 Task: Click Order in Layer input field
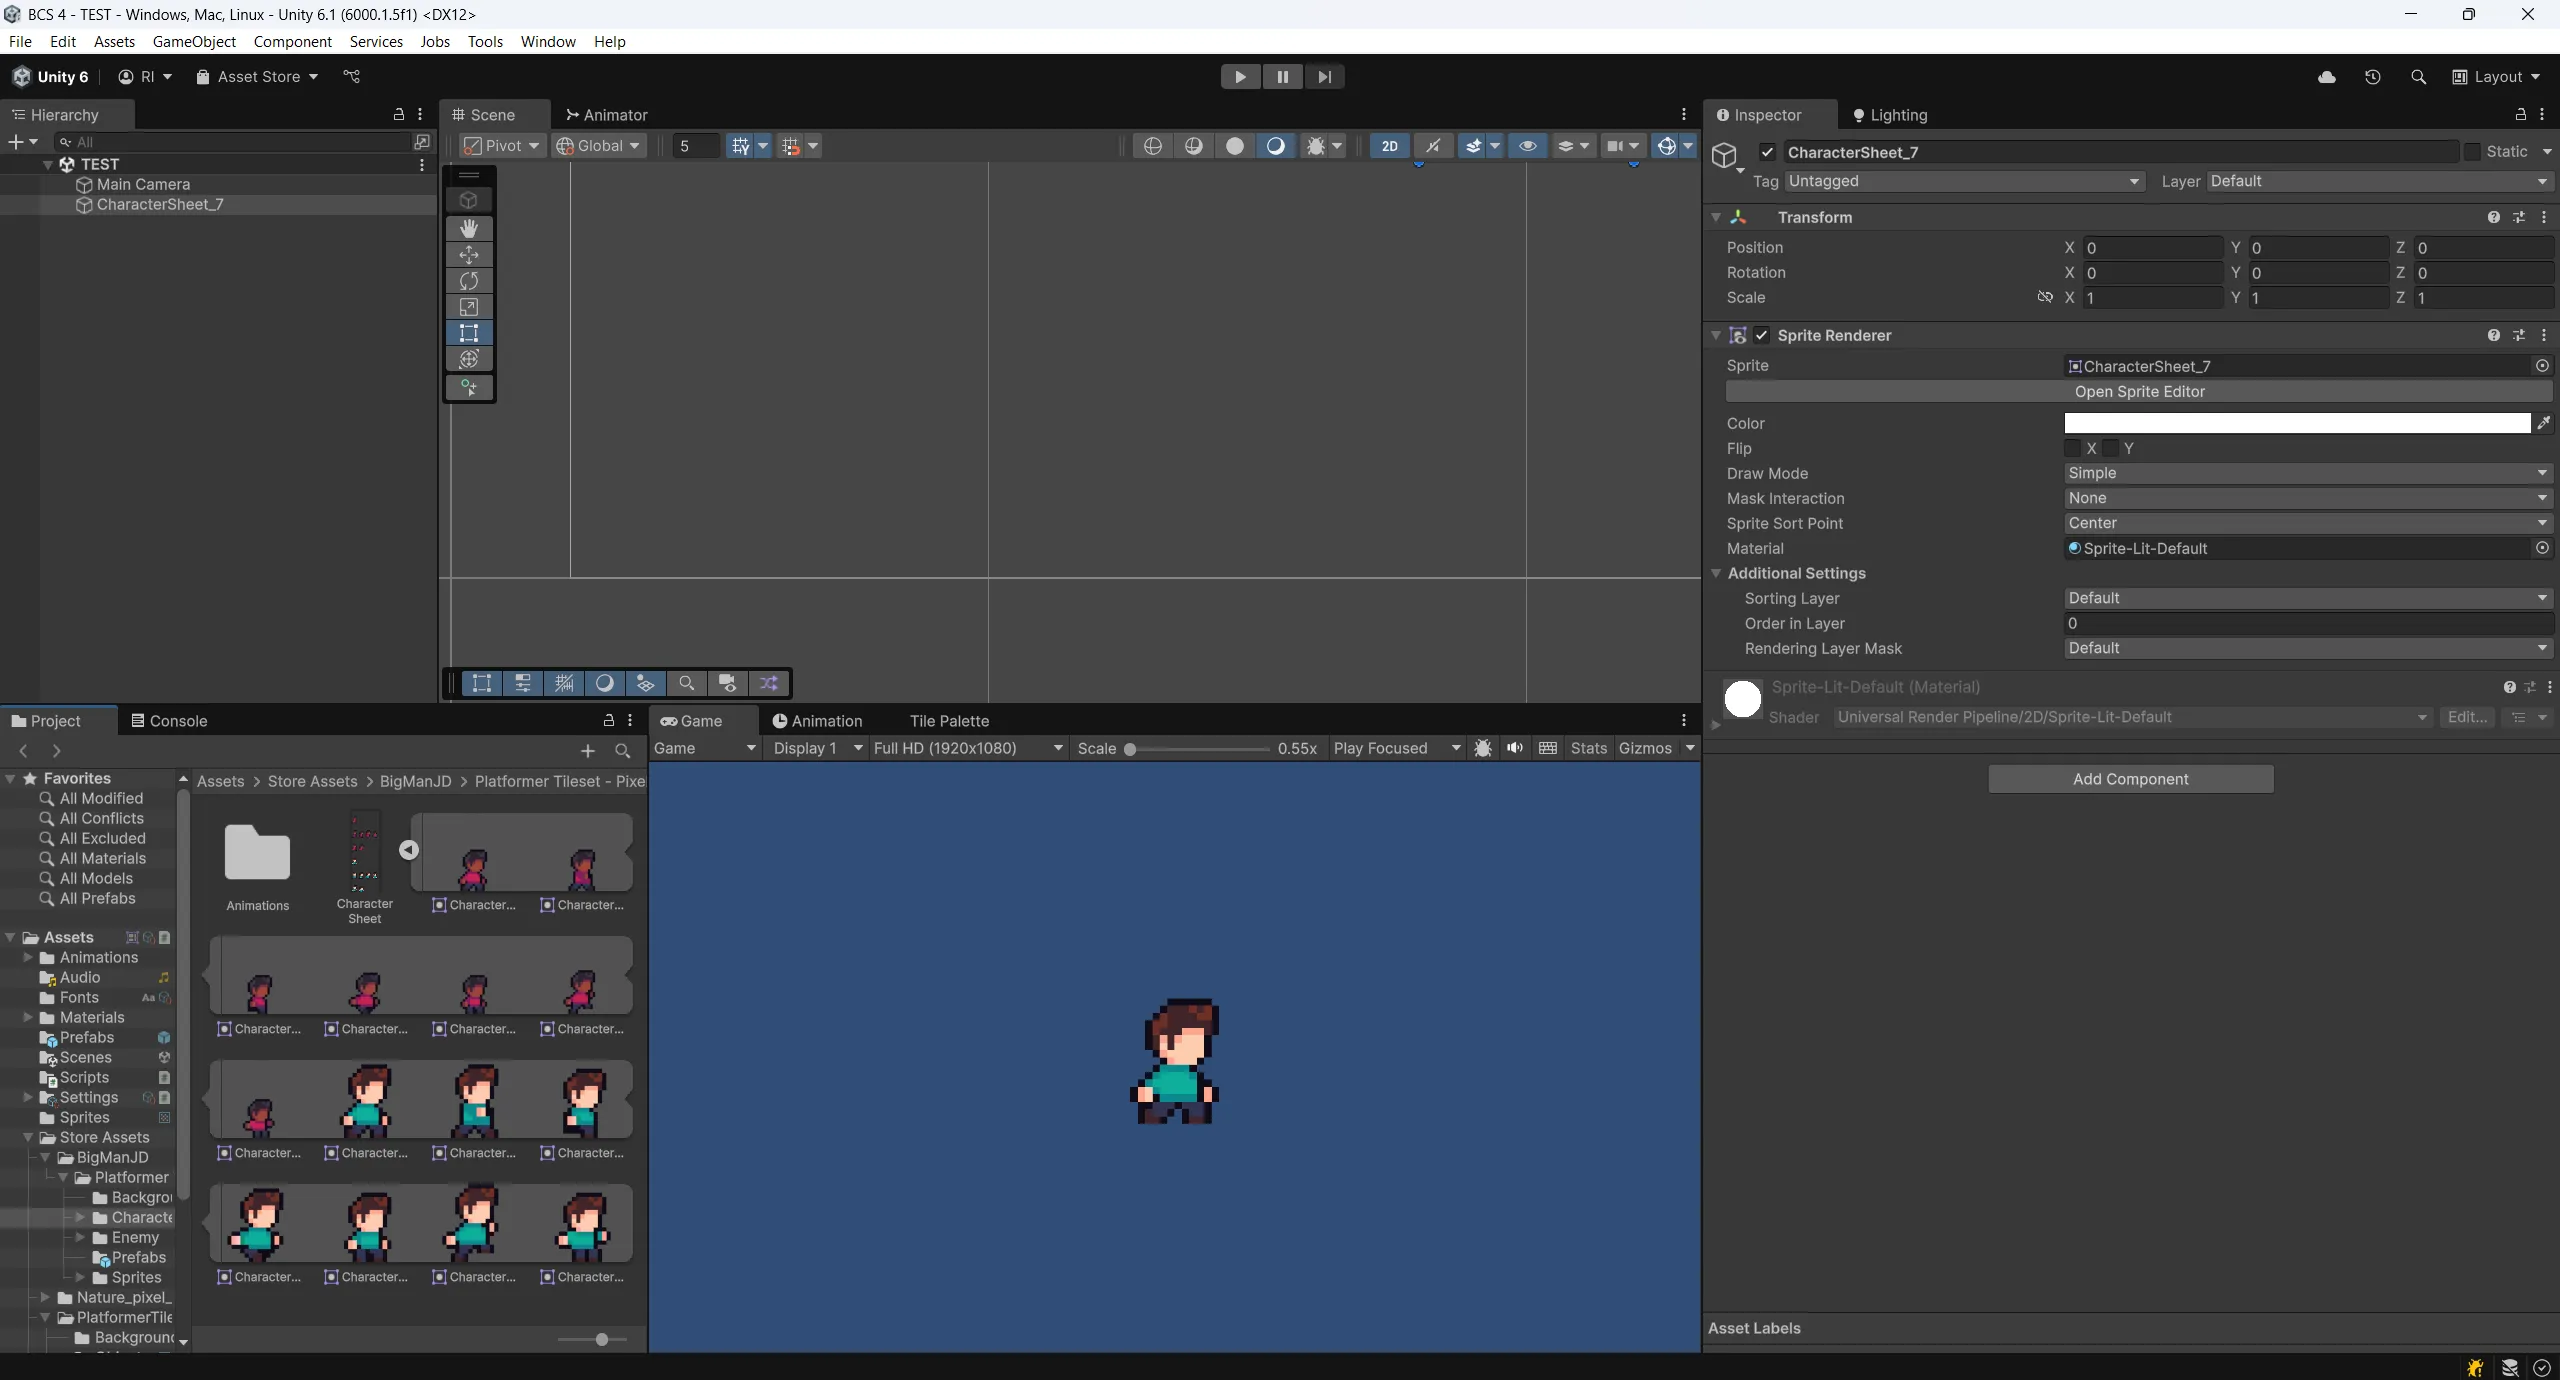click(2308, 623)
